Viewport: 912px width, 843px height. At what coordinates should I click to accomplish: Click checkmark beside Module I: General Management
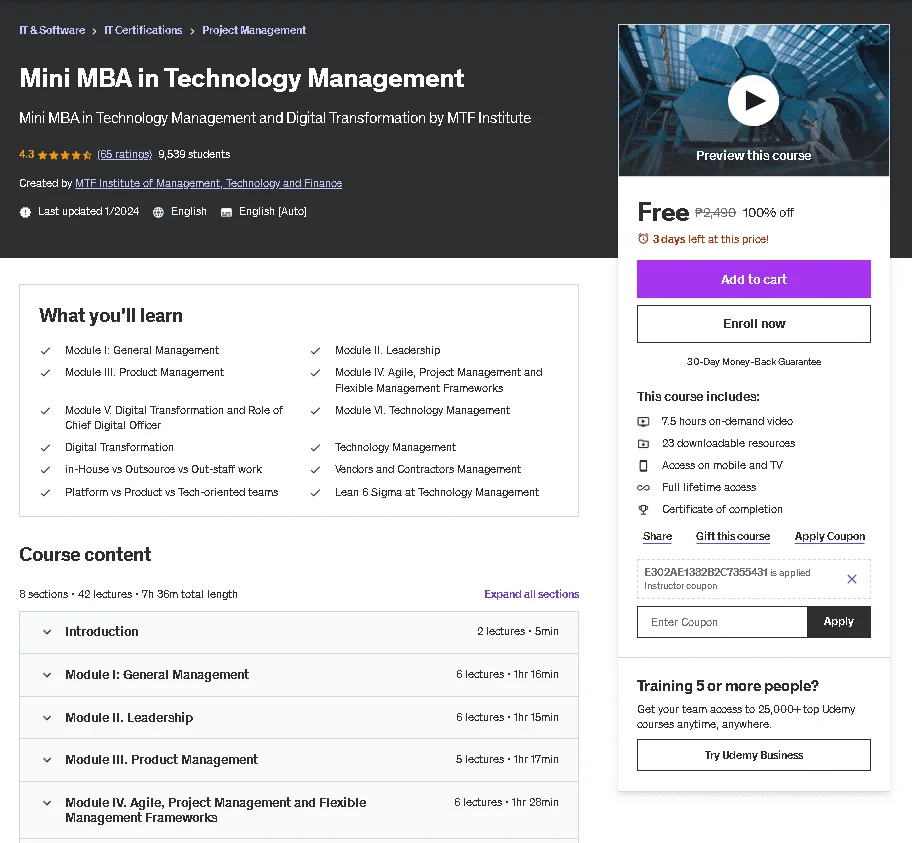[x=45, y=351]
